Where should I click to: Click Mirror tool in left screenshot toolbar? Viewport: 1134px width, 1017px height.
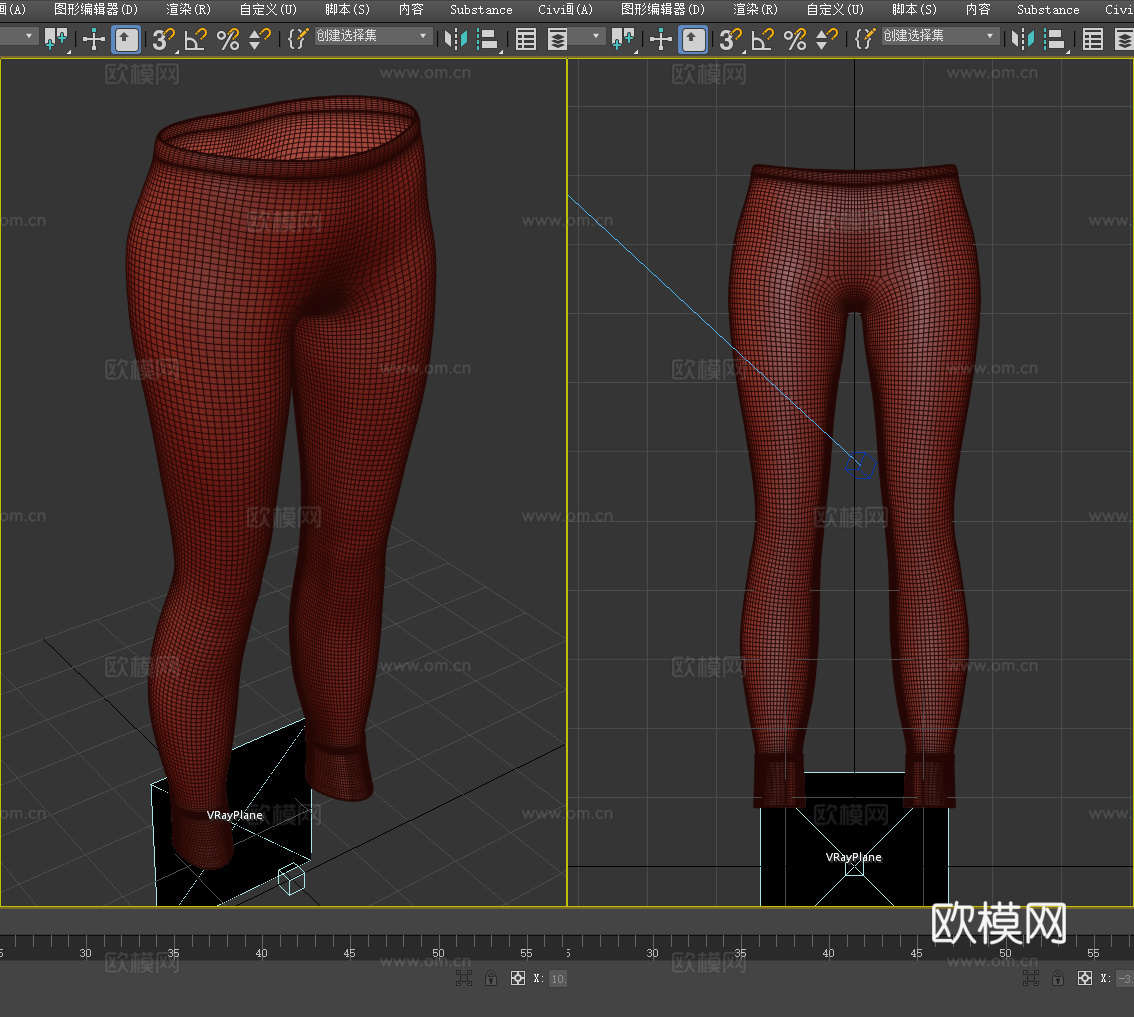tap(455, 39)
